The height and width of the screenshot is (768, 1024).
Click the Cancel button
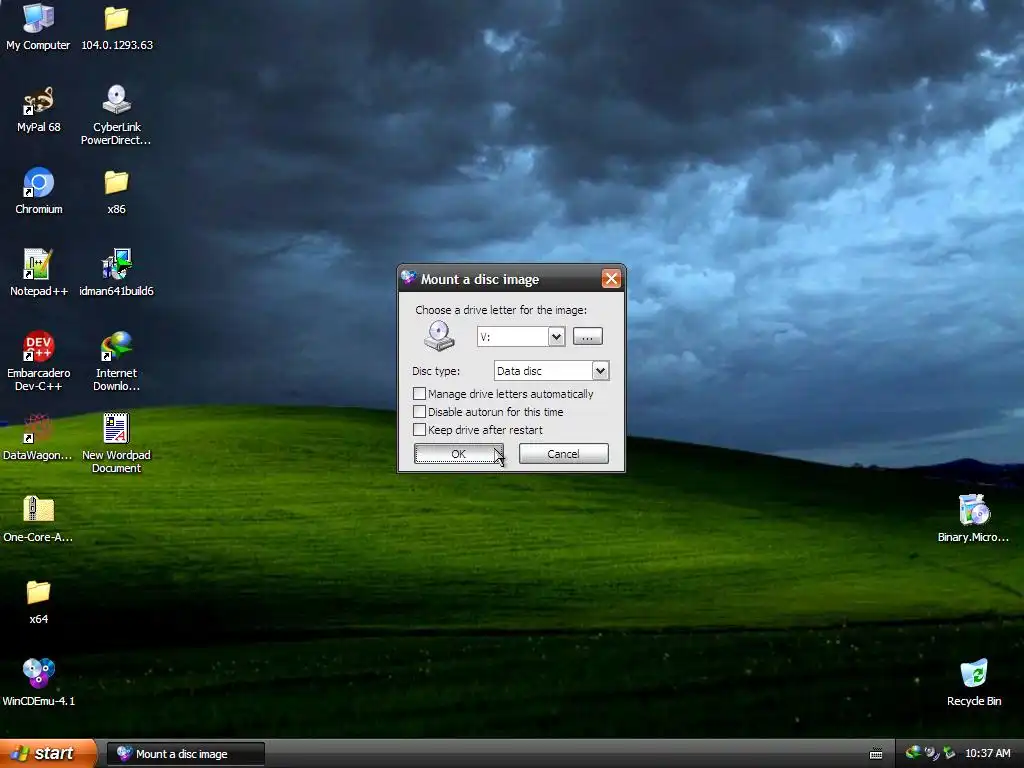coord(564,454)
